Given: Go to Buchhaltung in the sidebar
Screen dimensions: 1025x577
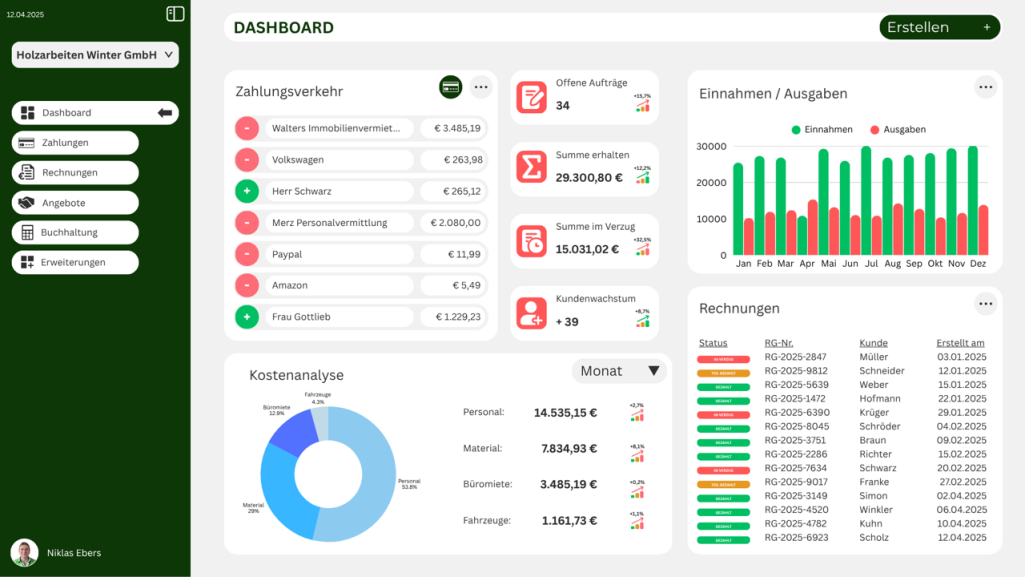Looking at the screenshot, I should point(75,232).
